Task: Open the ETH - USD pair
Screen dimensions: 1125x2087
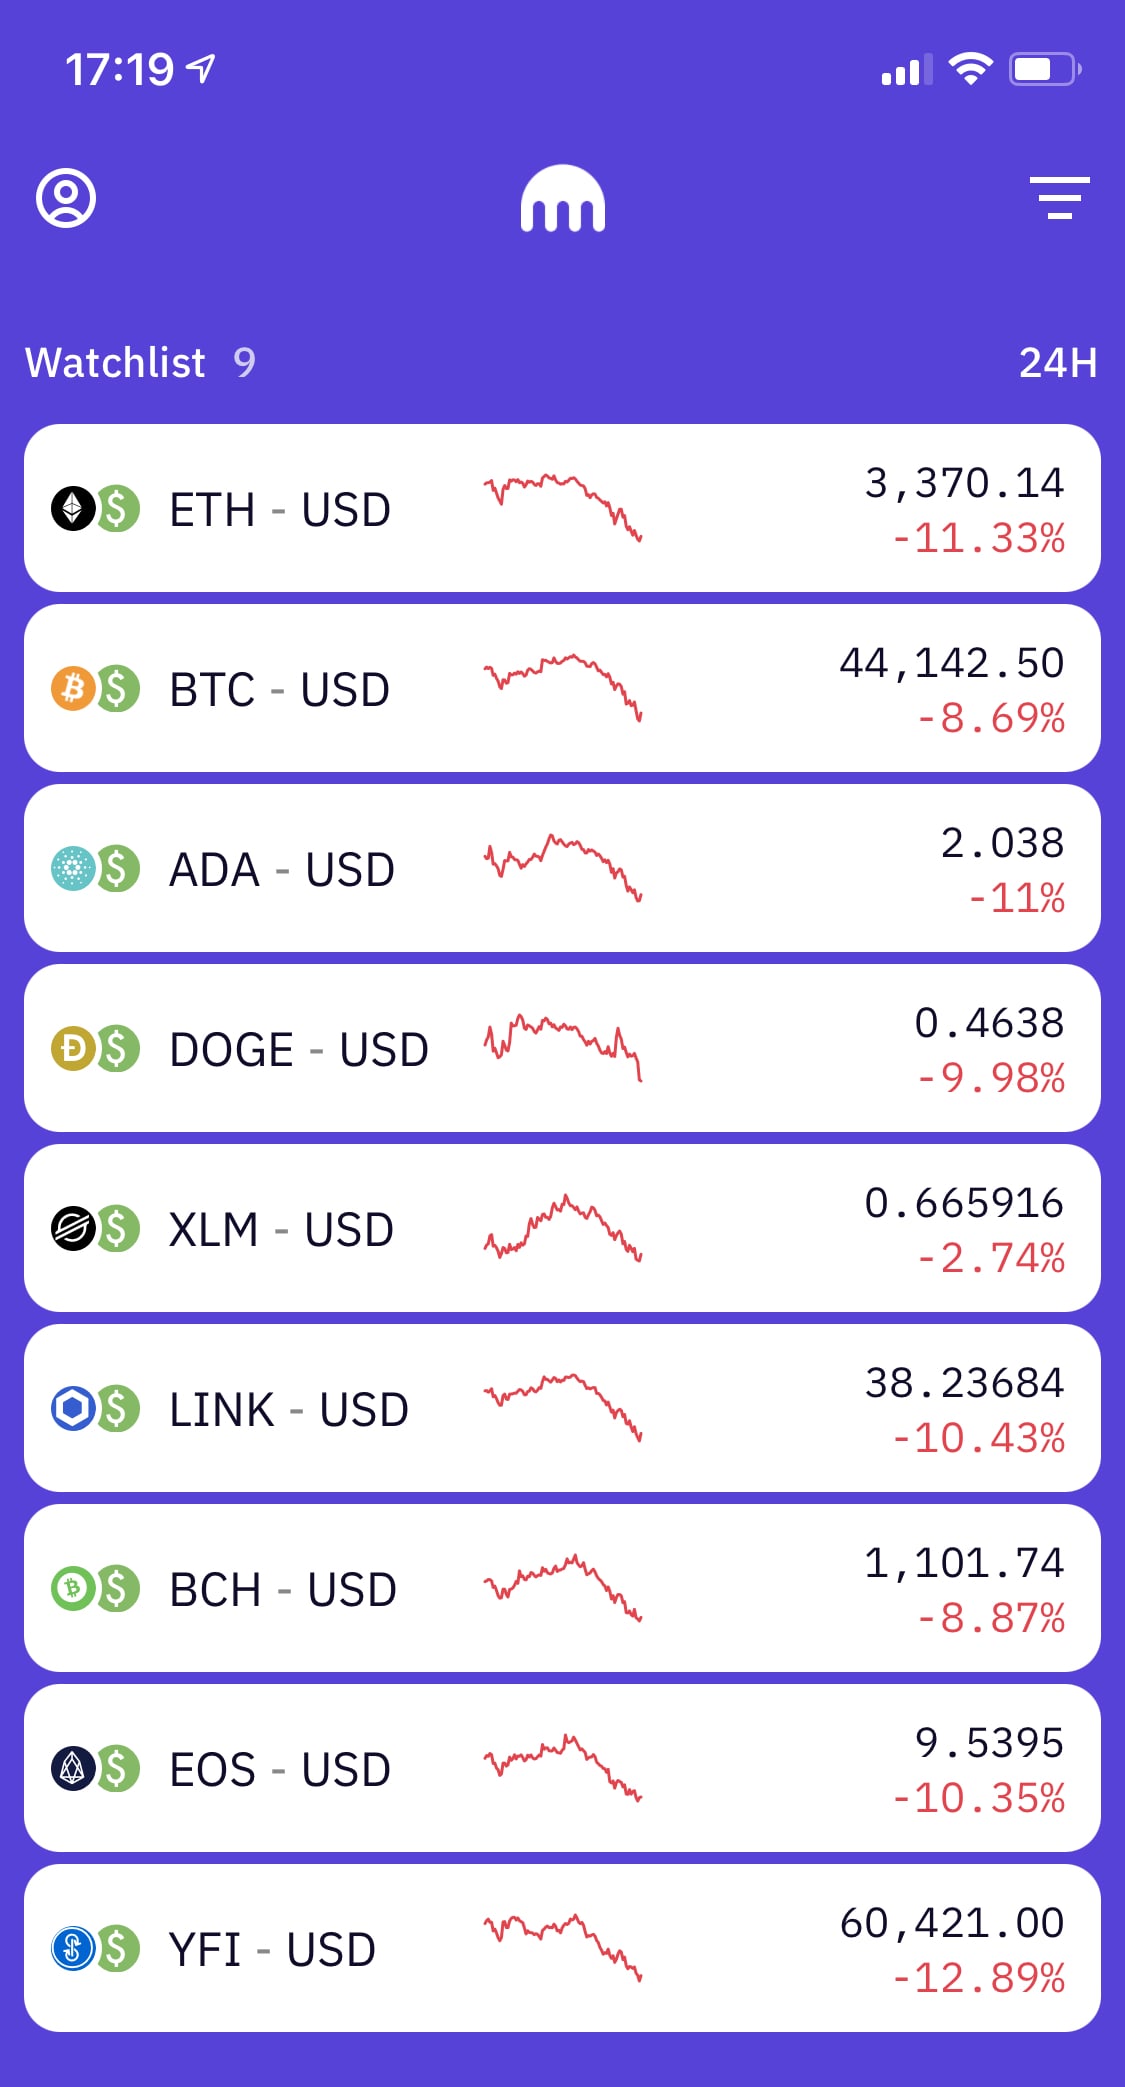Action: (280, 510)
